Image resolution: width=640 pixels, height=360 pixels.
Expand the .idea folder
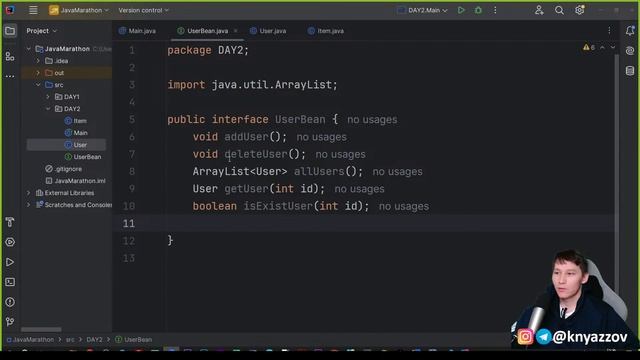pyautogui.click(x=38, y=61)
